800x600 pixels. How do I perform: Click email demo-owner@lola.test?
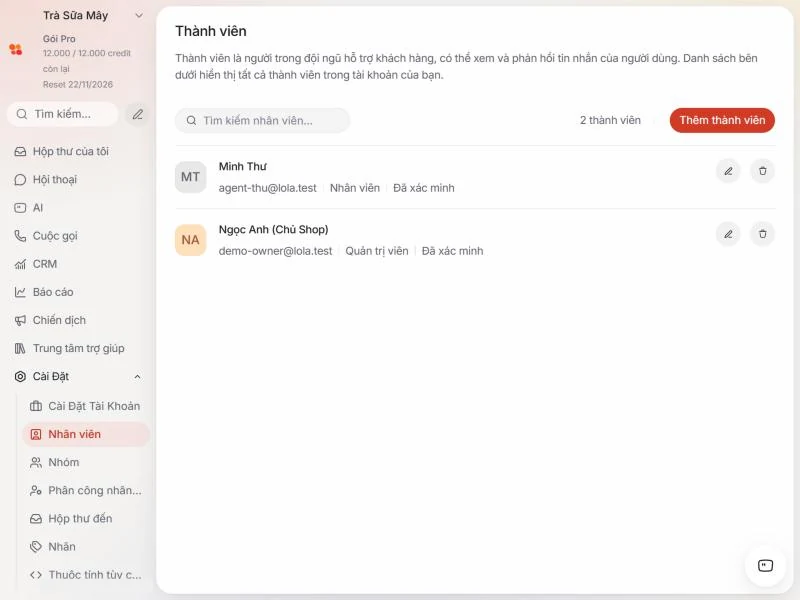(x=275, y=251)
